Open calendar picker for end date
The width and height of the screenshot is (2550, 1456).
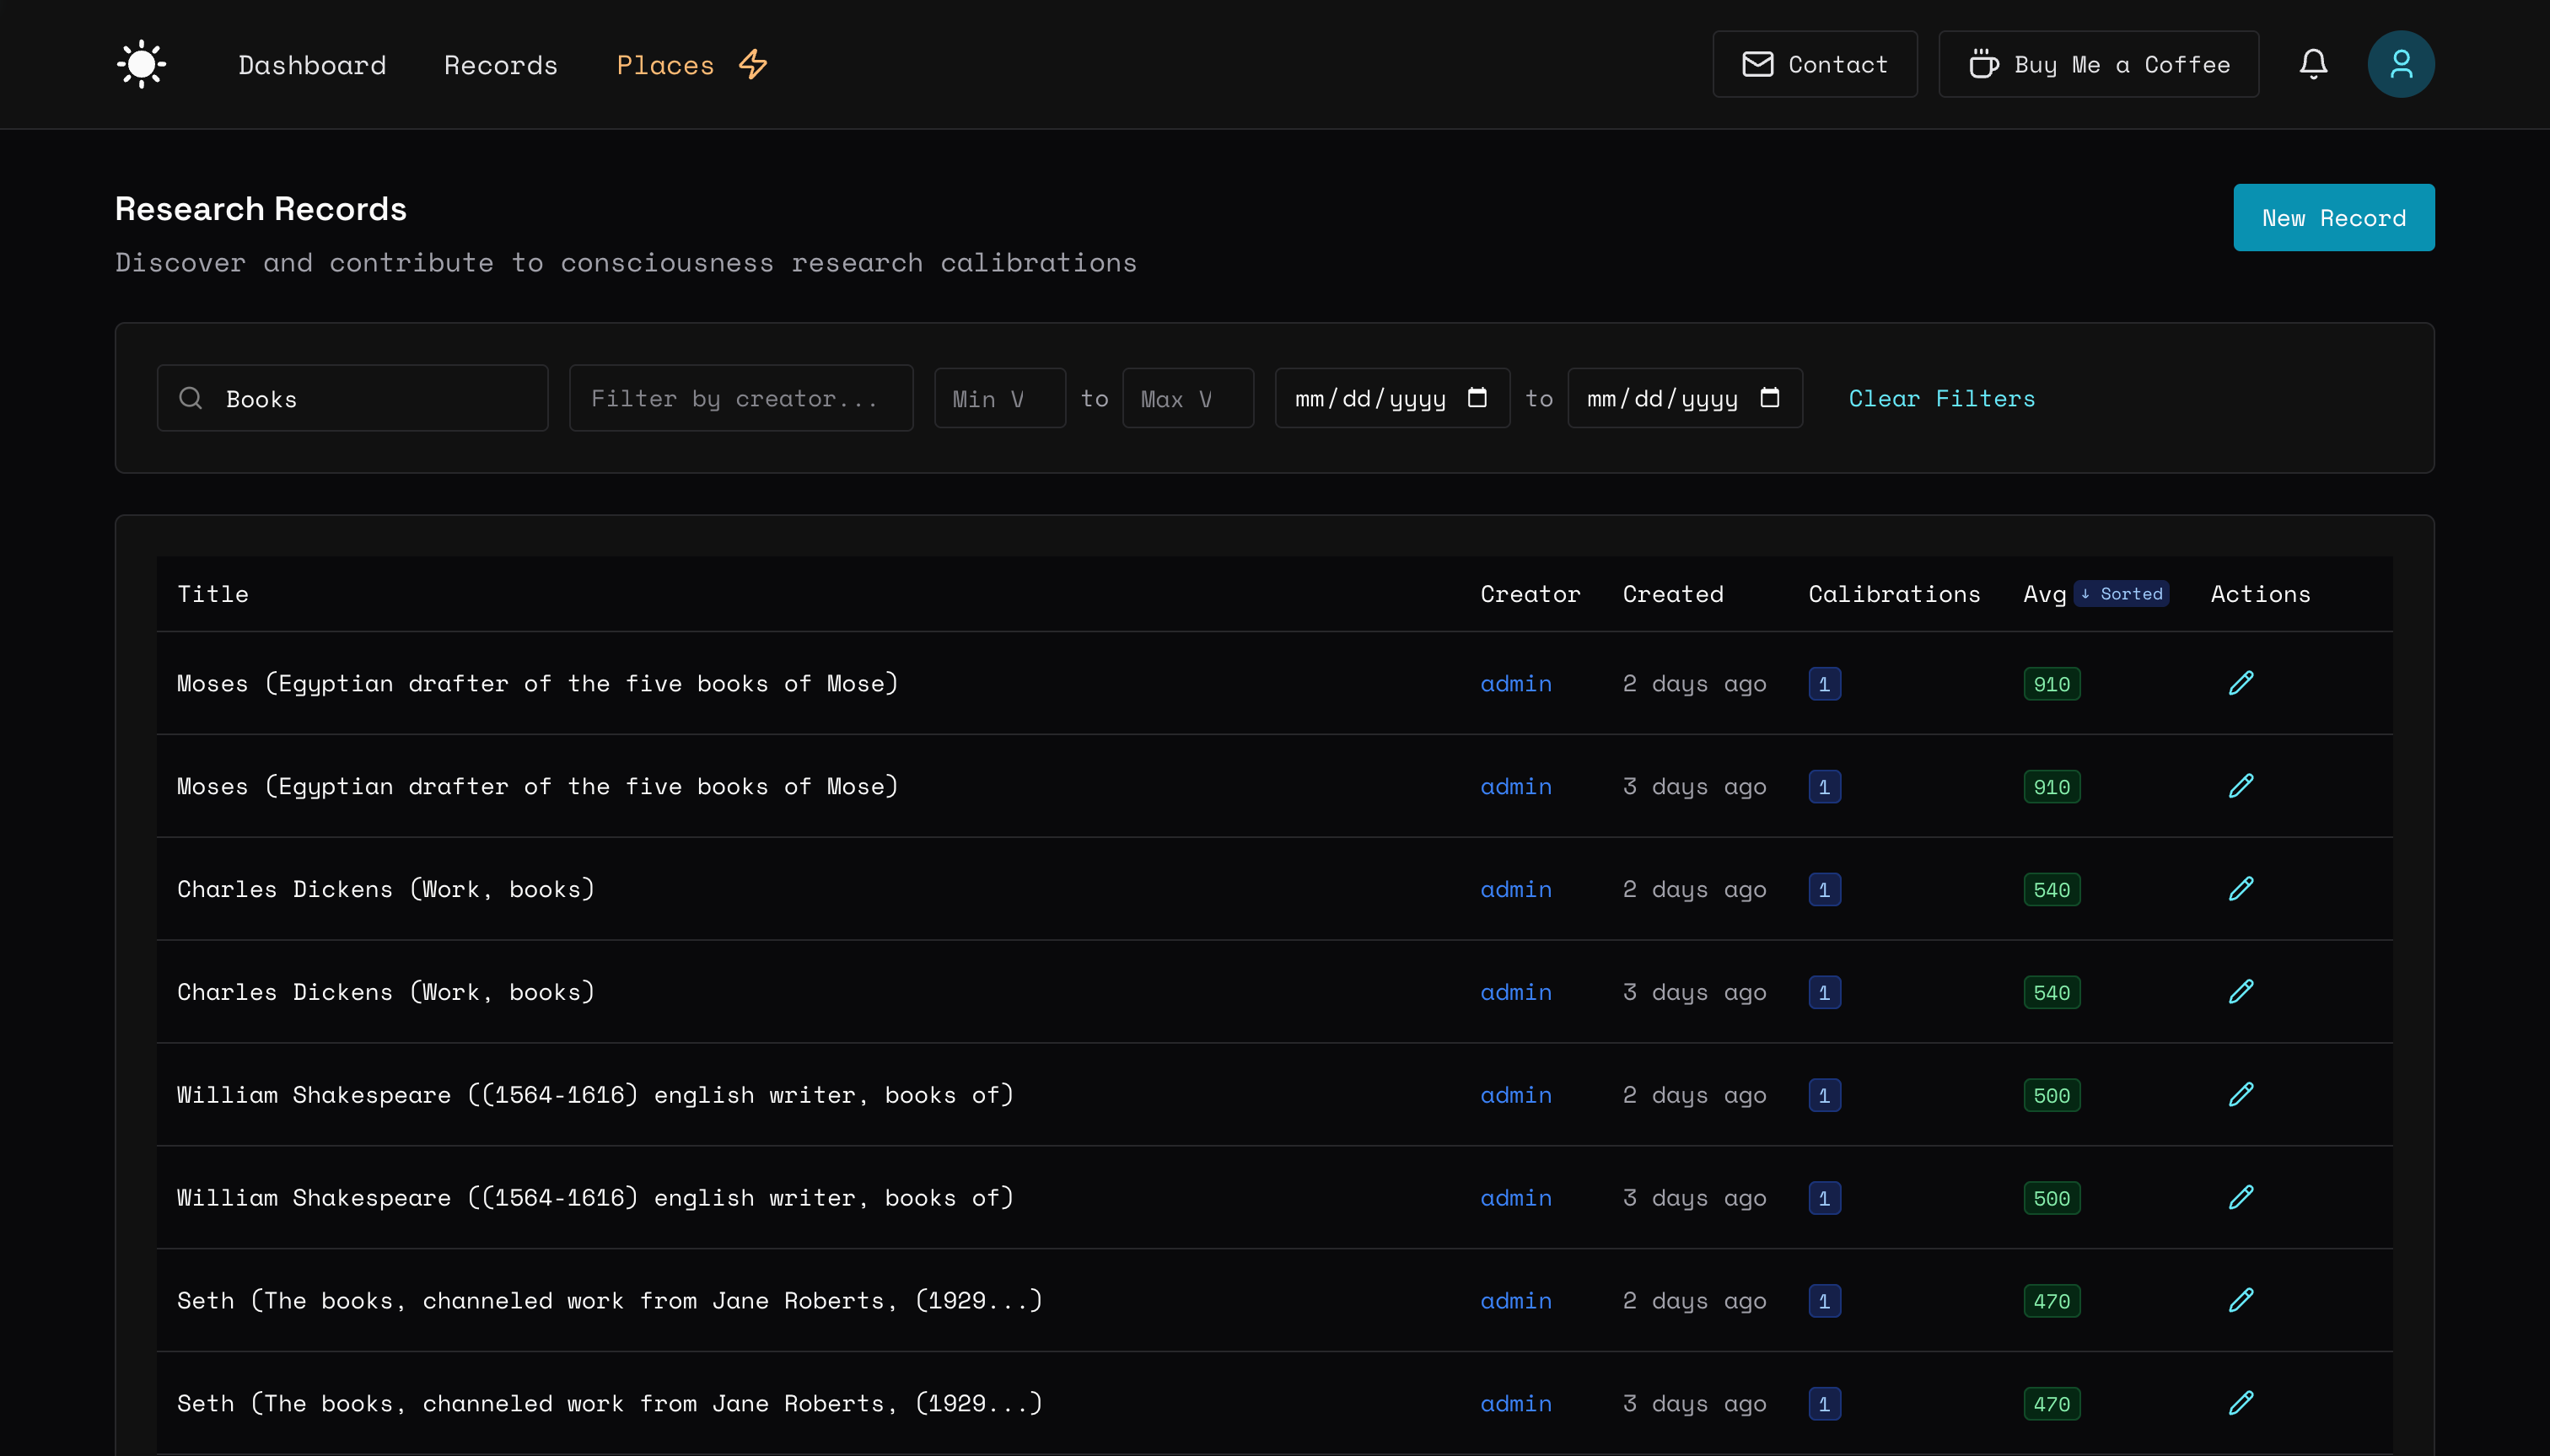click(1770, 397)
